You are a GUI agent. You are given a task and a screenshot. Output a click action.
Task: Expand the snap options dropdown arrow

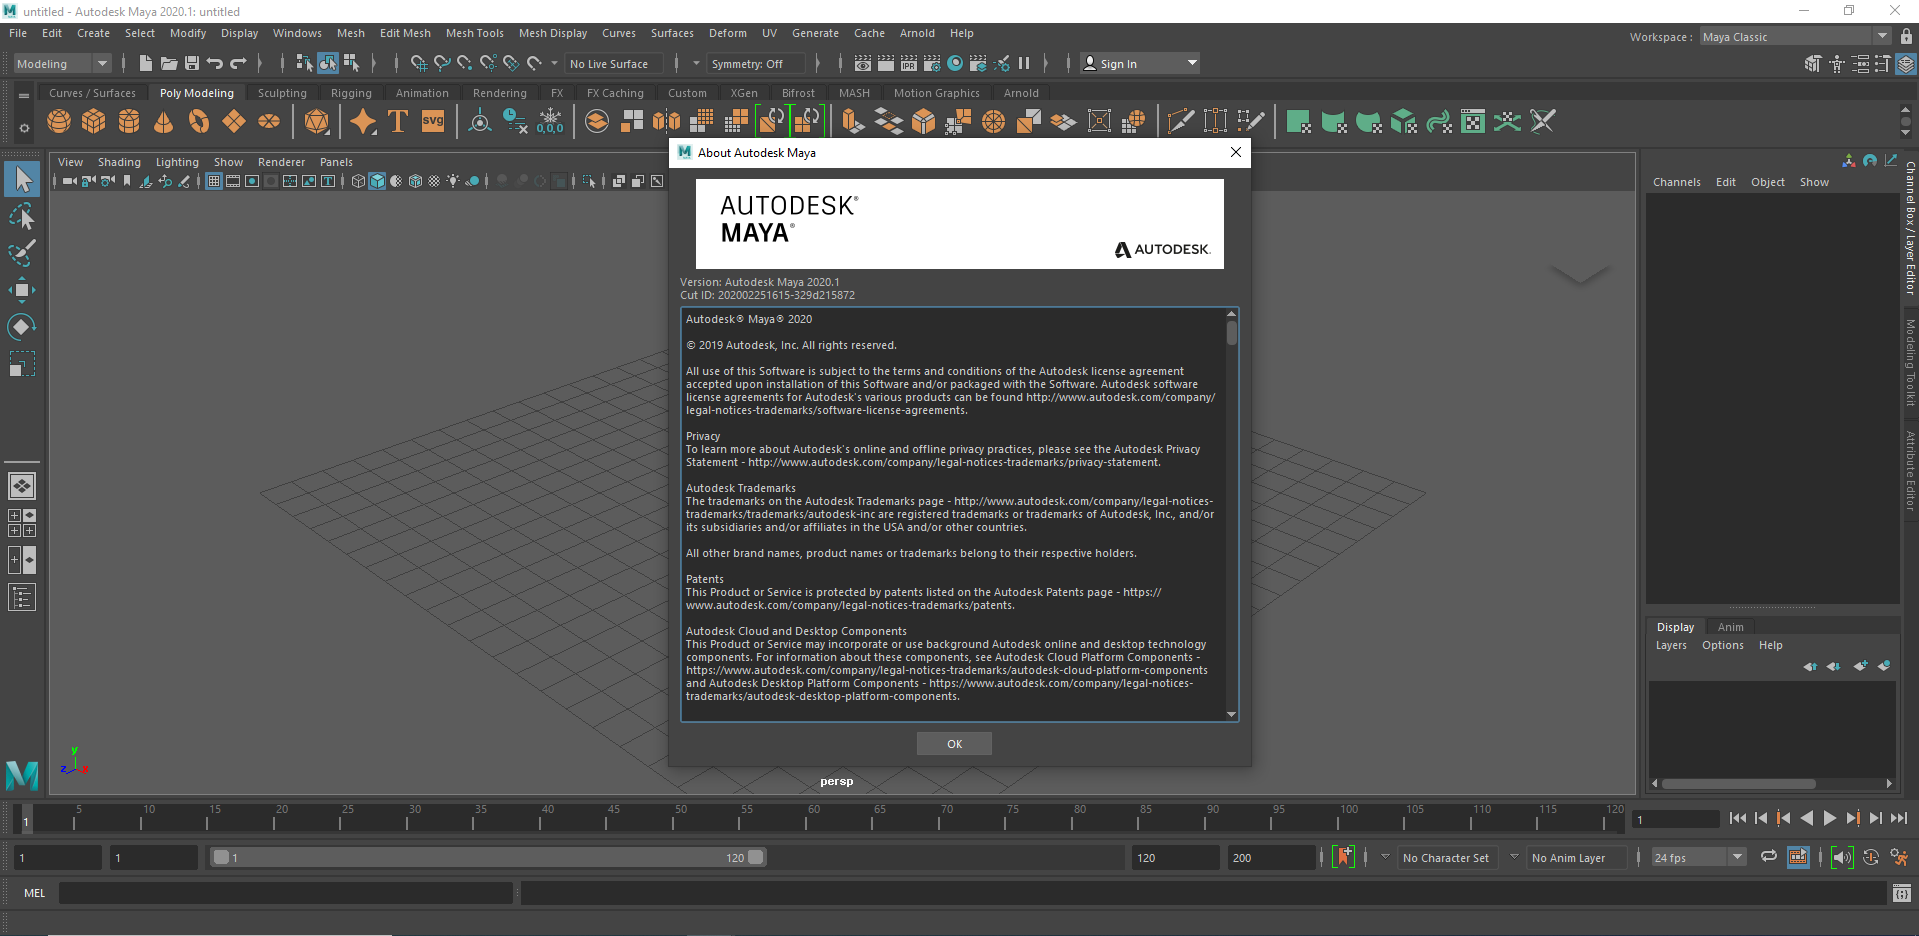click(x=555, y=63)
